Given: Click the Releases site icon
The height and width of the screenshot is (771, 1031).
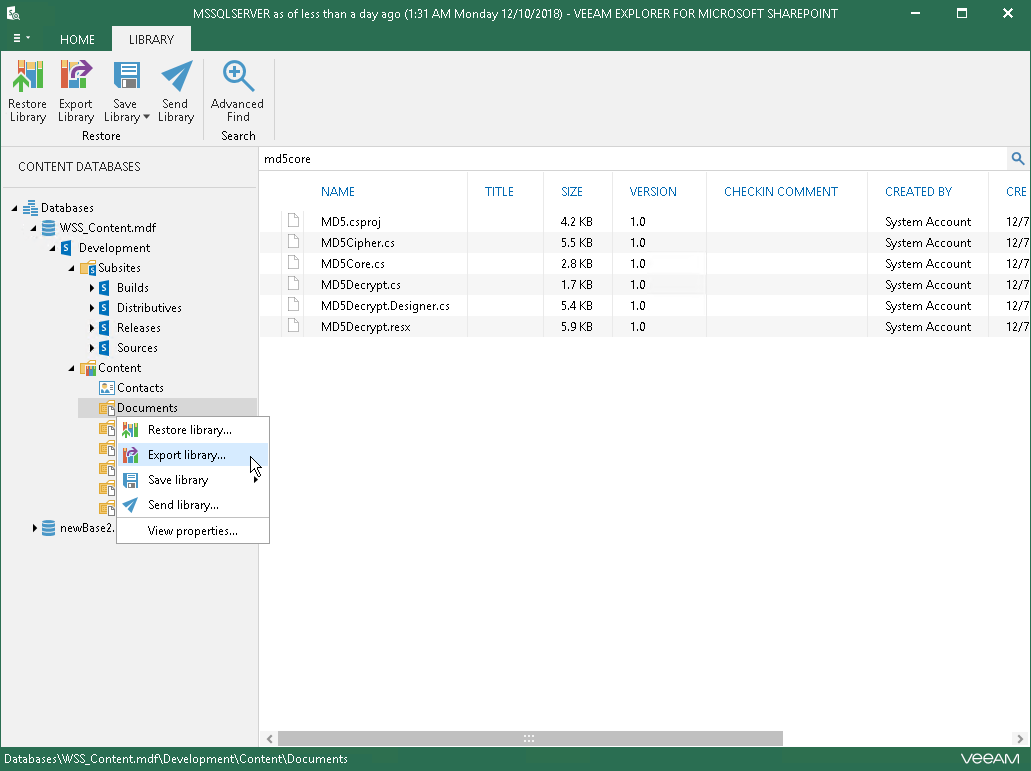Looking at the screenshot, I should pos(104,328).
